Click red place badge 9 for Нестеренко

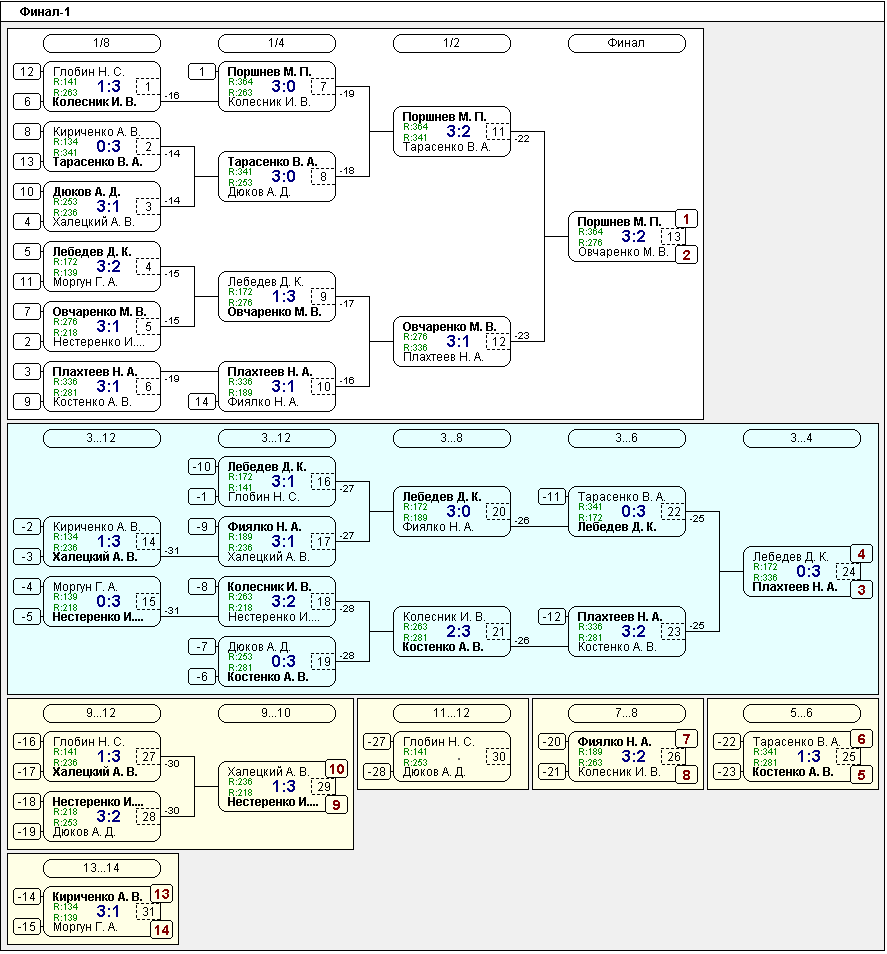[x=336, y=805]
